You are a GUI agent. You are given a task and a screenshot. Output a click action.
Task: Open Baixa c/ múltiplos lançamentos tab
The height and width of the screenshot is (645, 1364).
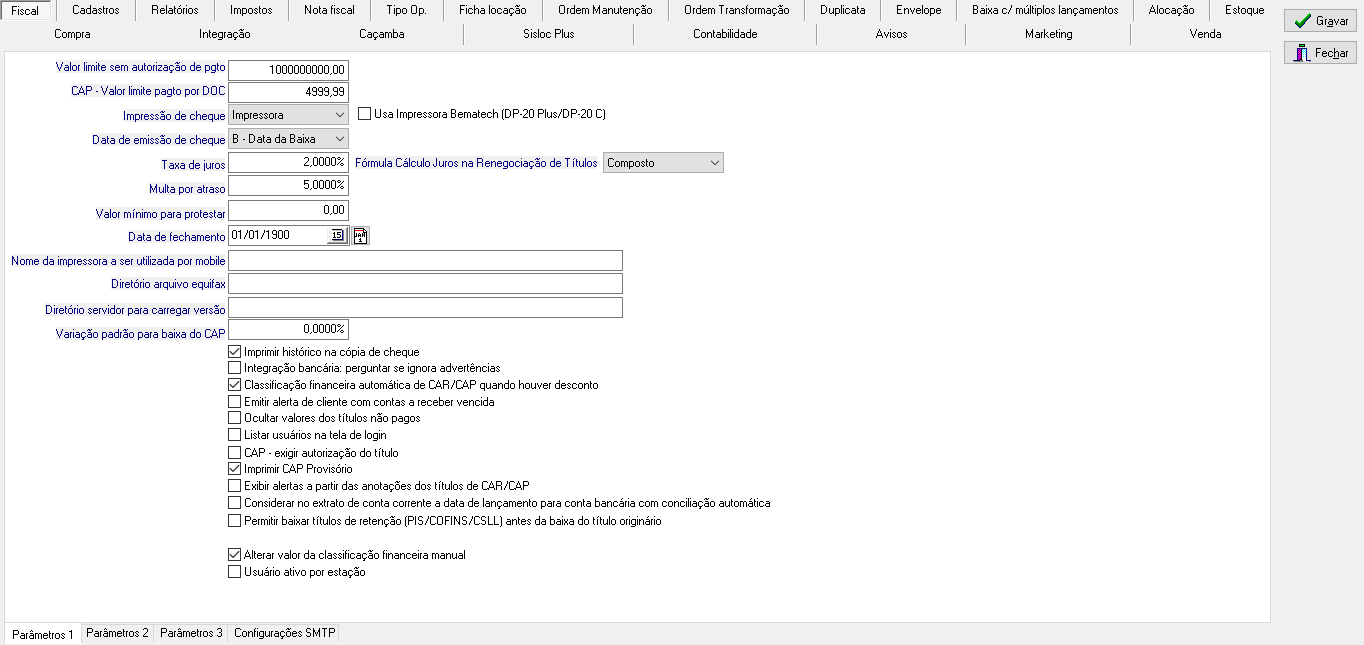[x=1045, y=10]
